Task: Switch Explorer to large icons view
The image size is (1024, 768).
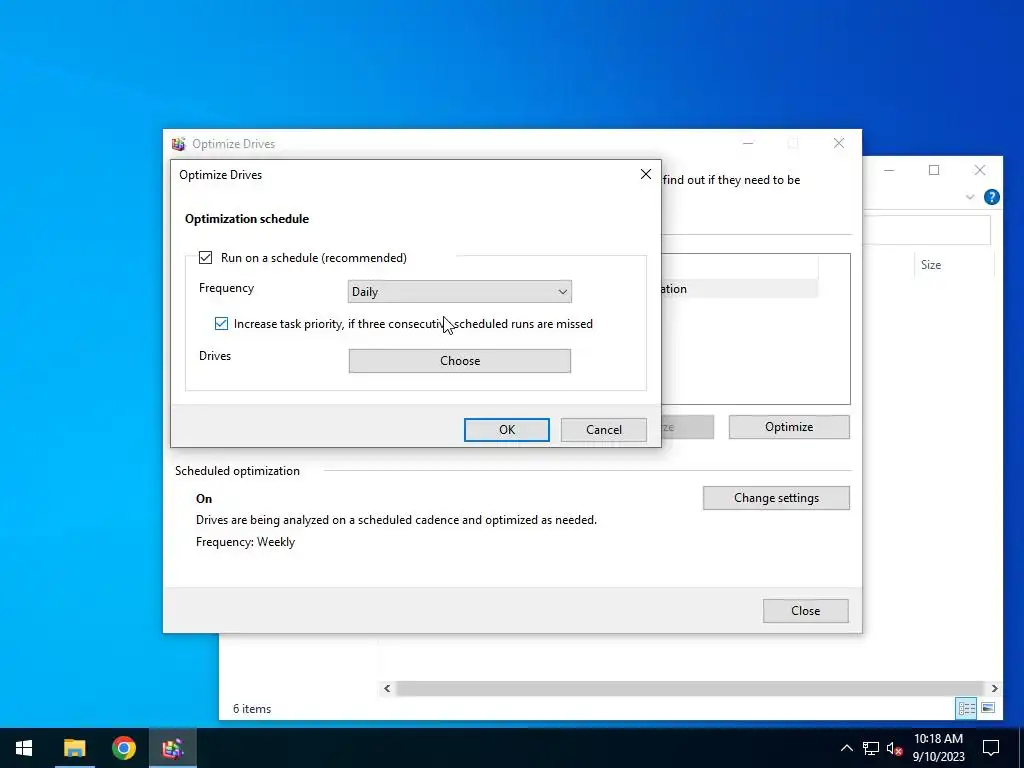Action: point(988,708)
